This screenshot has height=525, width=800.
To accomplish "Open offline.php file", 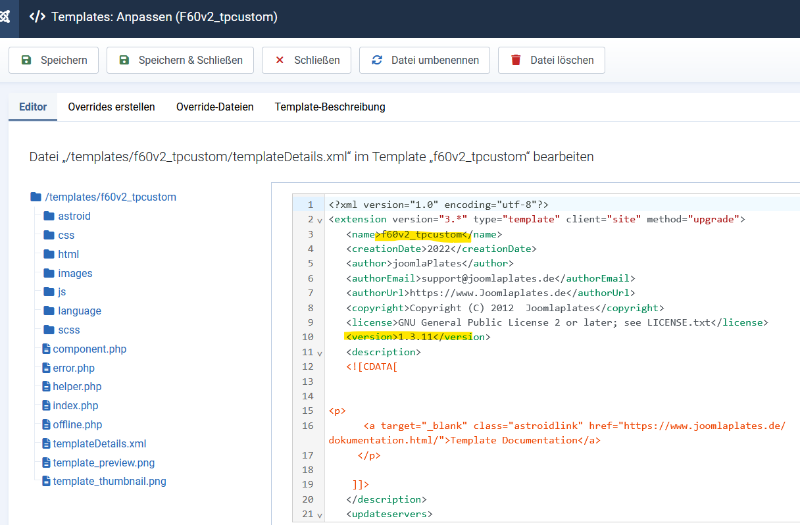I will click(x=77, y=424).
